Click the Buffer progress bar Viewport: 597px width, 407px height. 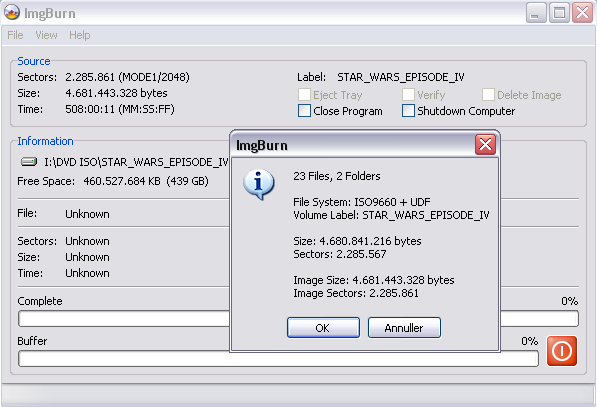pyautogui.click(x=278, y=359)
